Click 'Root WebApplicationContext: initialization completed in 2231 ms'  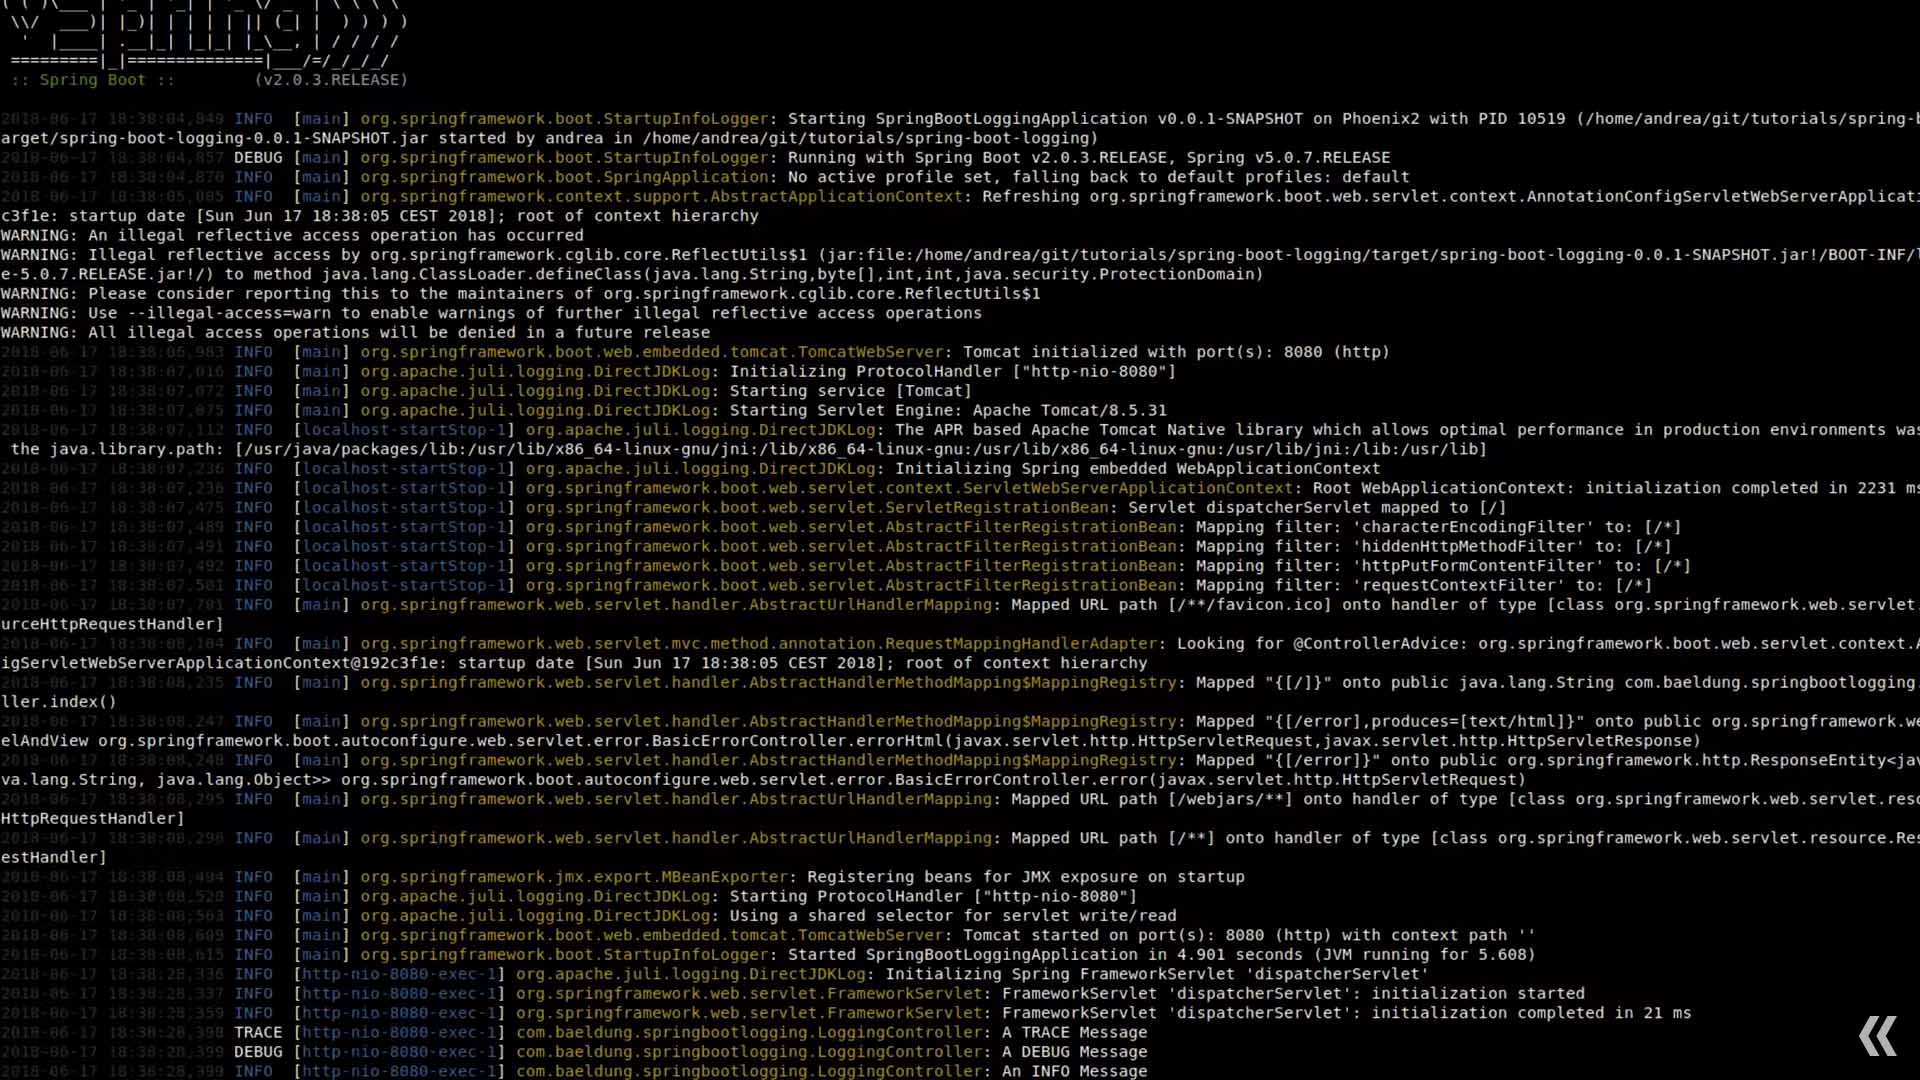[1616, 489]
